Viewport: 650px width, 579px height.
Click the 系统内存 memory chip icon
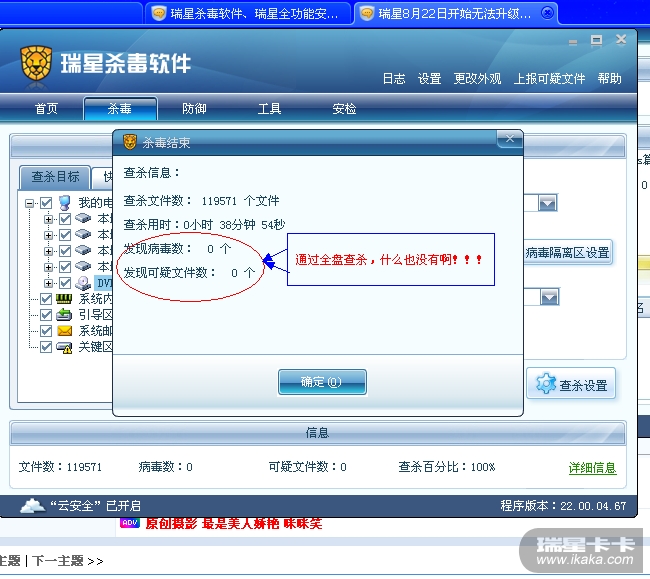tap(64, 299)
